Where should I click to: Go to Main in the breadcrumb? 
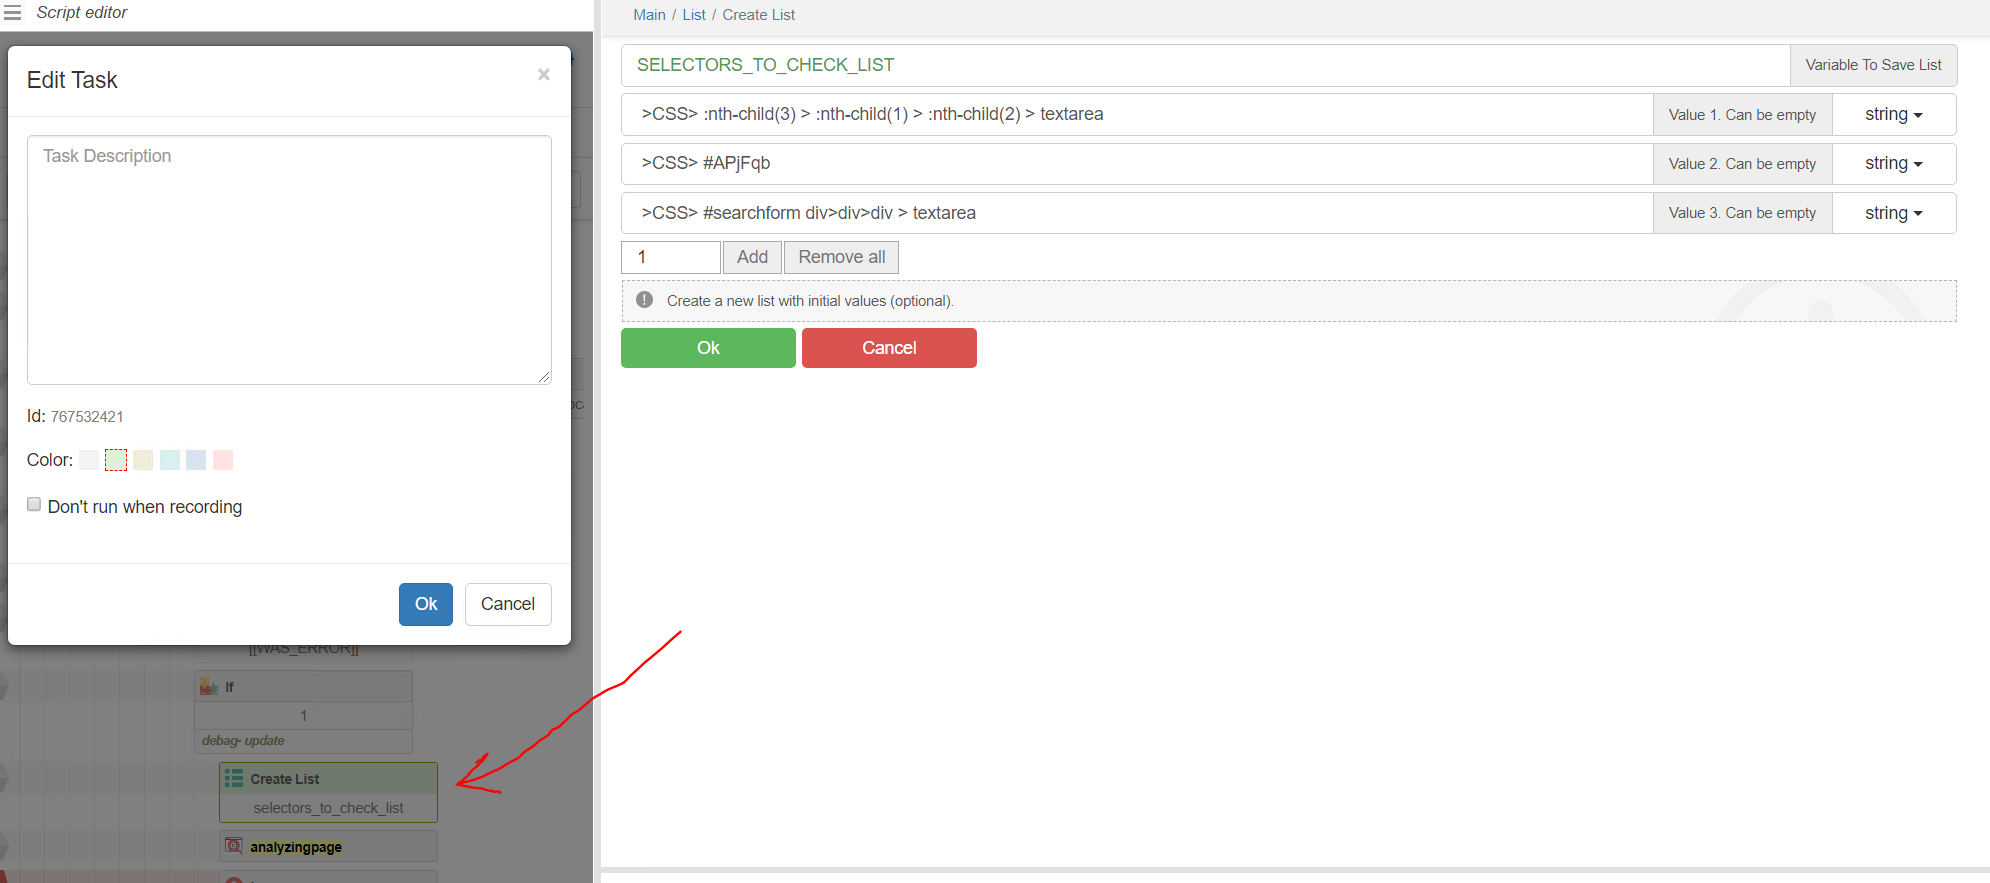click(649, 15)
